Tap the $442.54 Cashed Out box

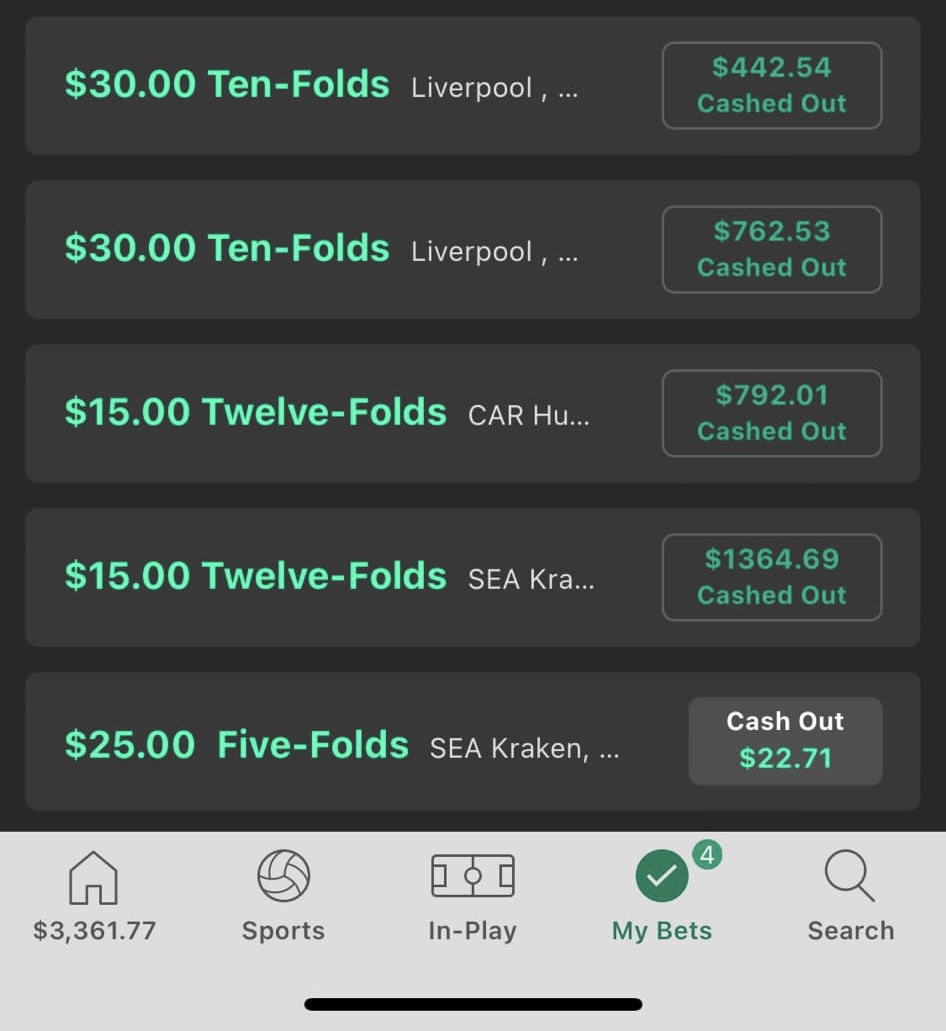pyautogui.click(x=771, y=86)
